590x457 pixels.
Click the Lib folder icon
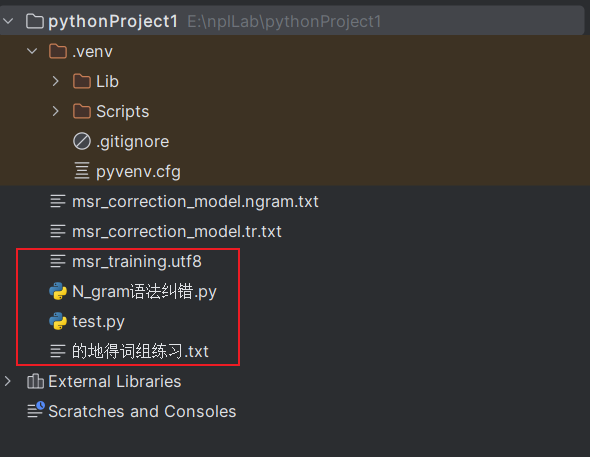[82, 81]
